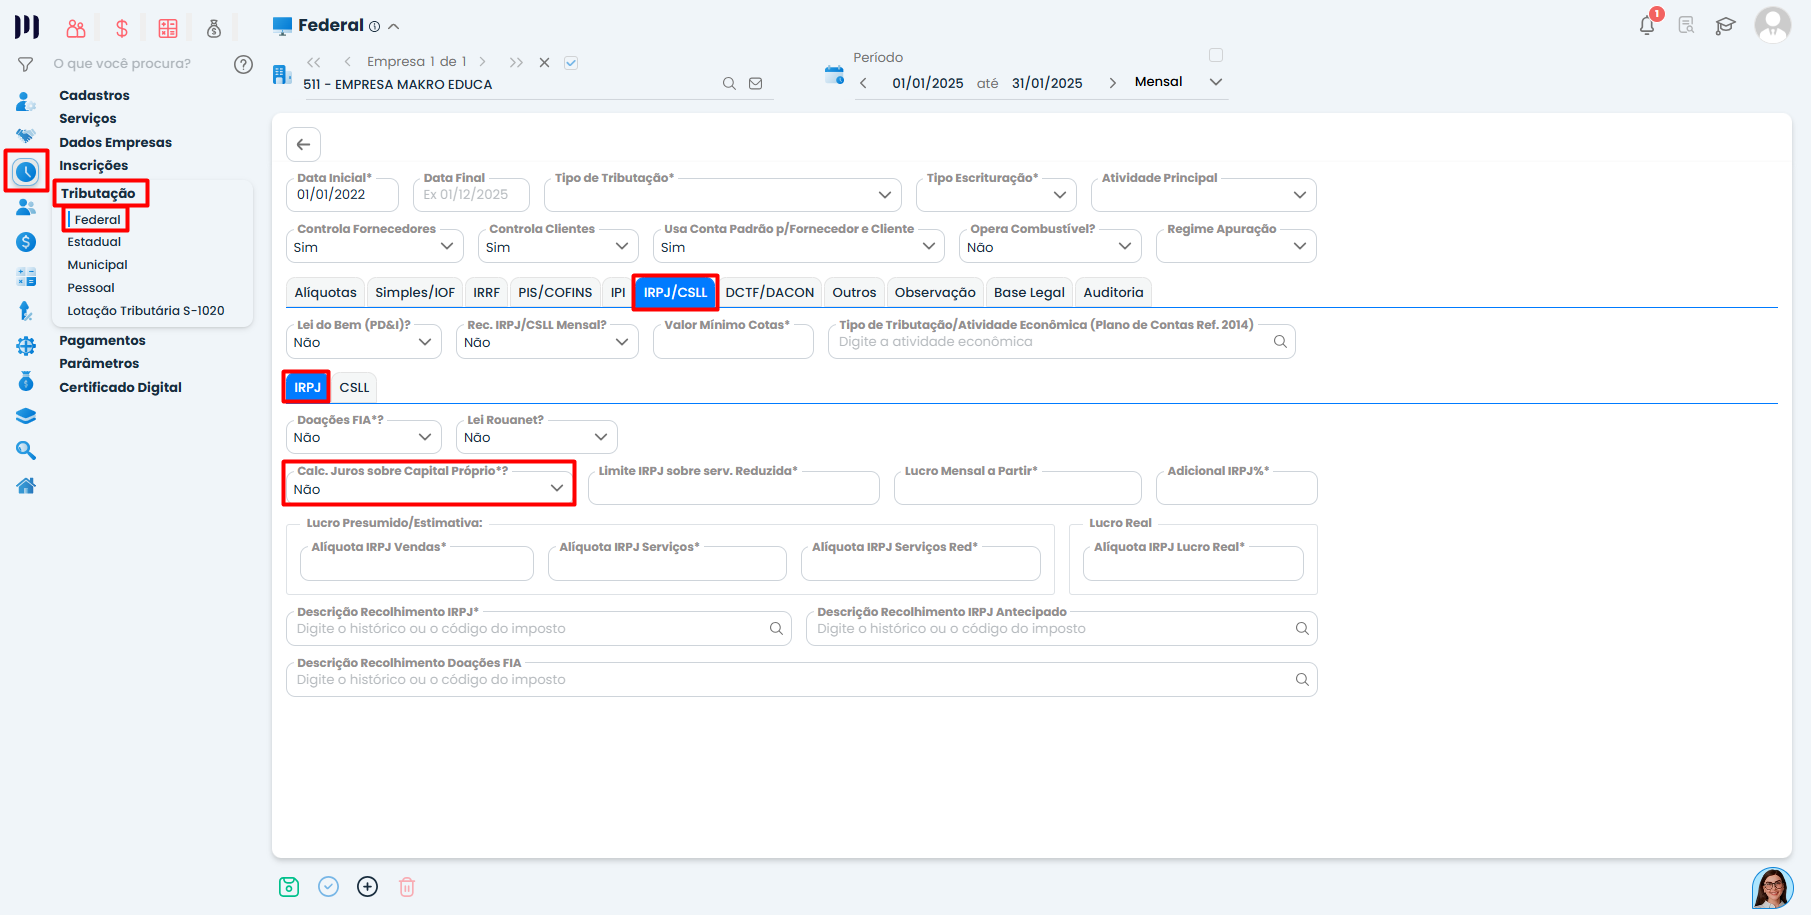This screenshot has height=915, width=1811.
Task: Expand the Lei Rouanet dropdown
Action: coord(536,437)
